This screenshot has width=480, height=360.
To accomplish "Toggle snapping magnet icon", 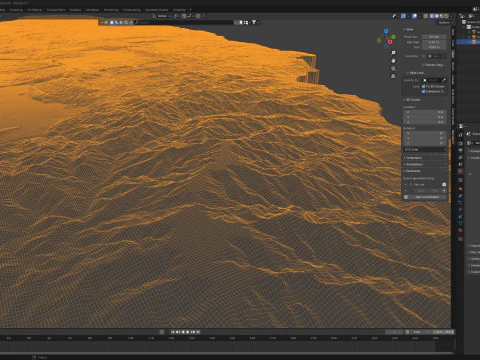I will (183, 16).
